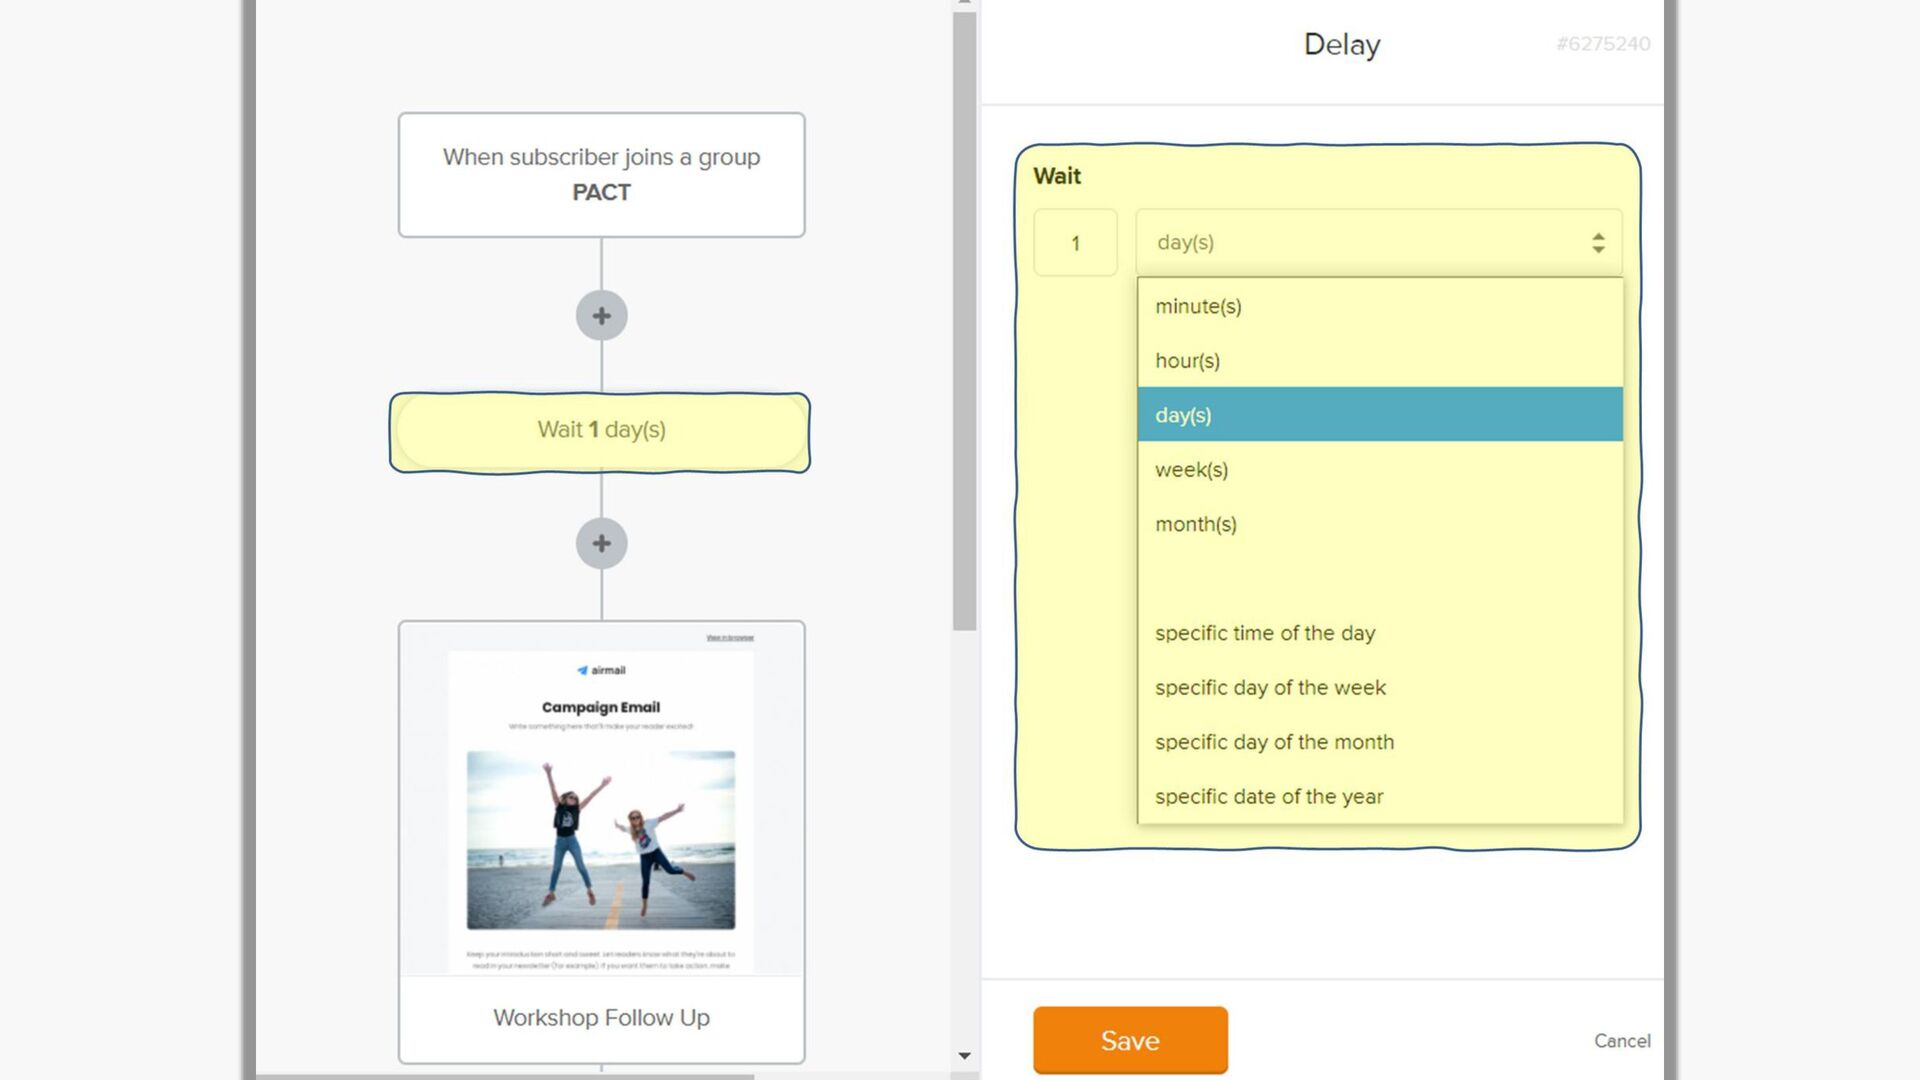Click the wait number input field

[1075, 243]
